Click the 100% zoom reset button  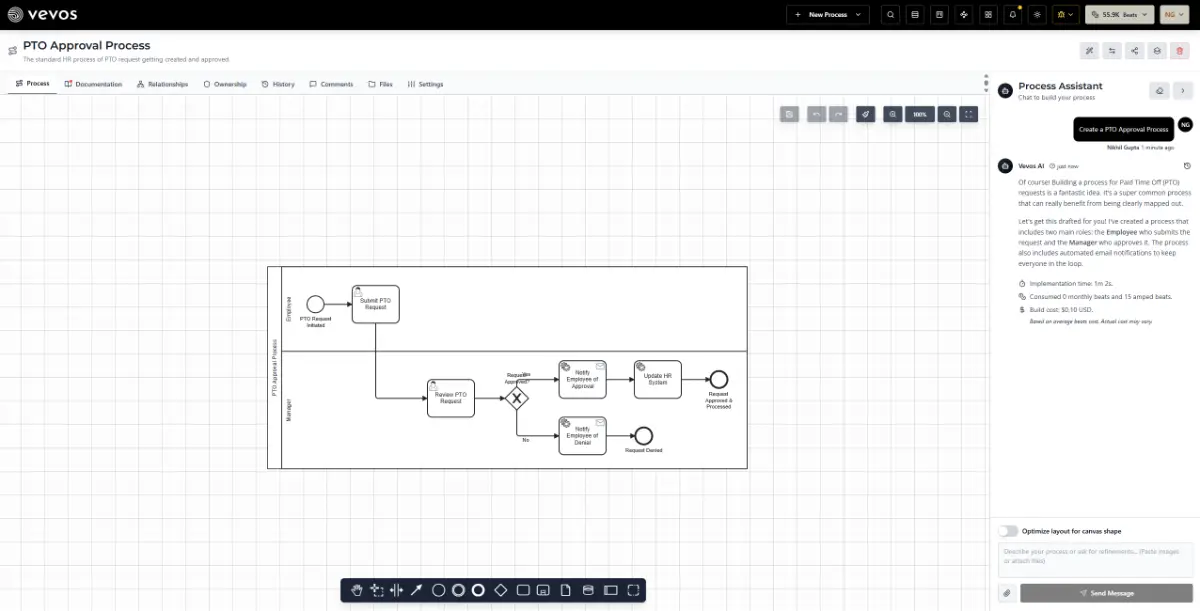[x=919, y=115]
